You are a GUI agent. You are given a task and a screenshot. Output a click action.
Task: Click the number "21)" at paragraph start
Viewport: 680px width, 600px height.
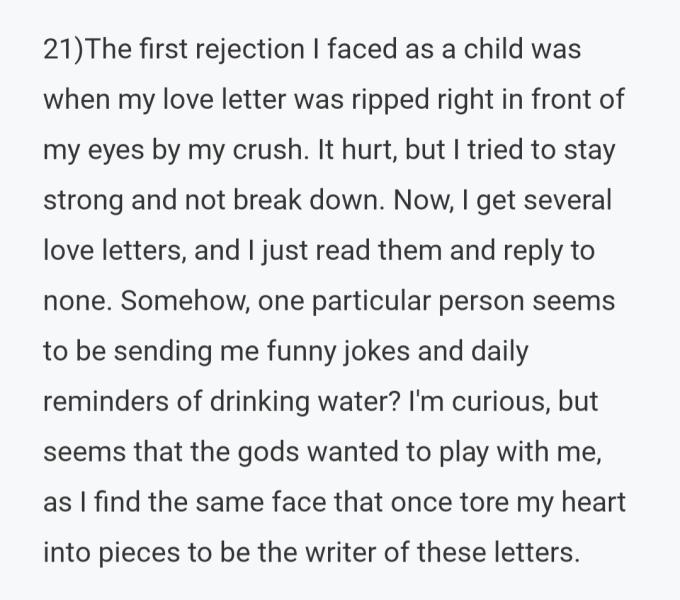pyautogui.click(x=62, y=49)
